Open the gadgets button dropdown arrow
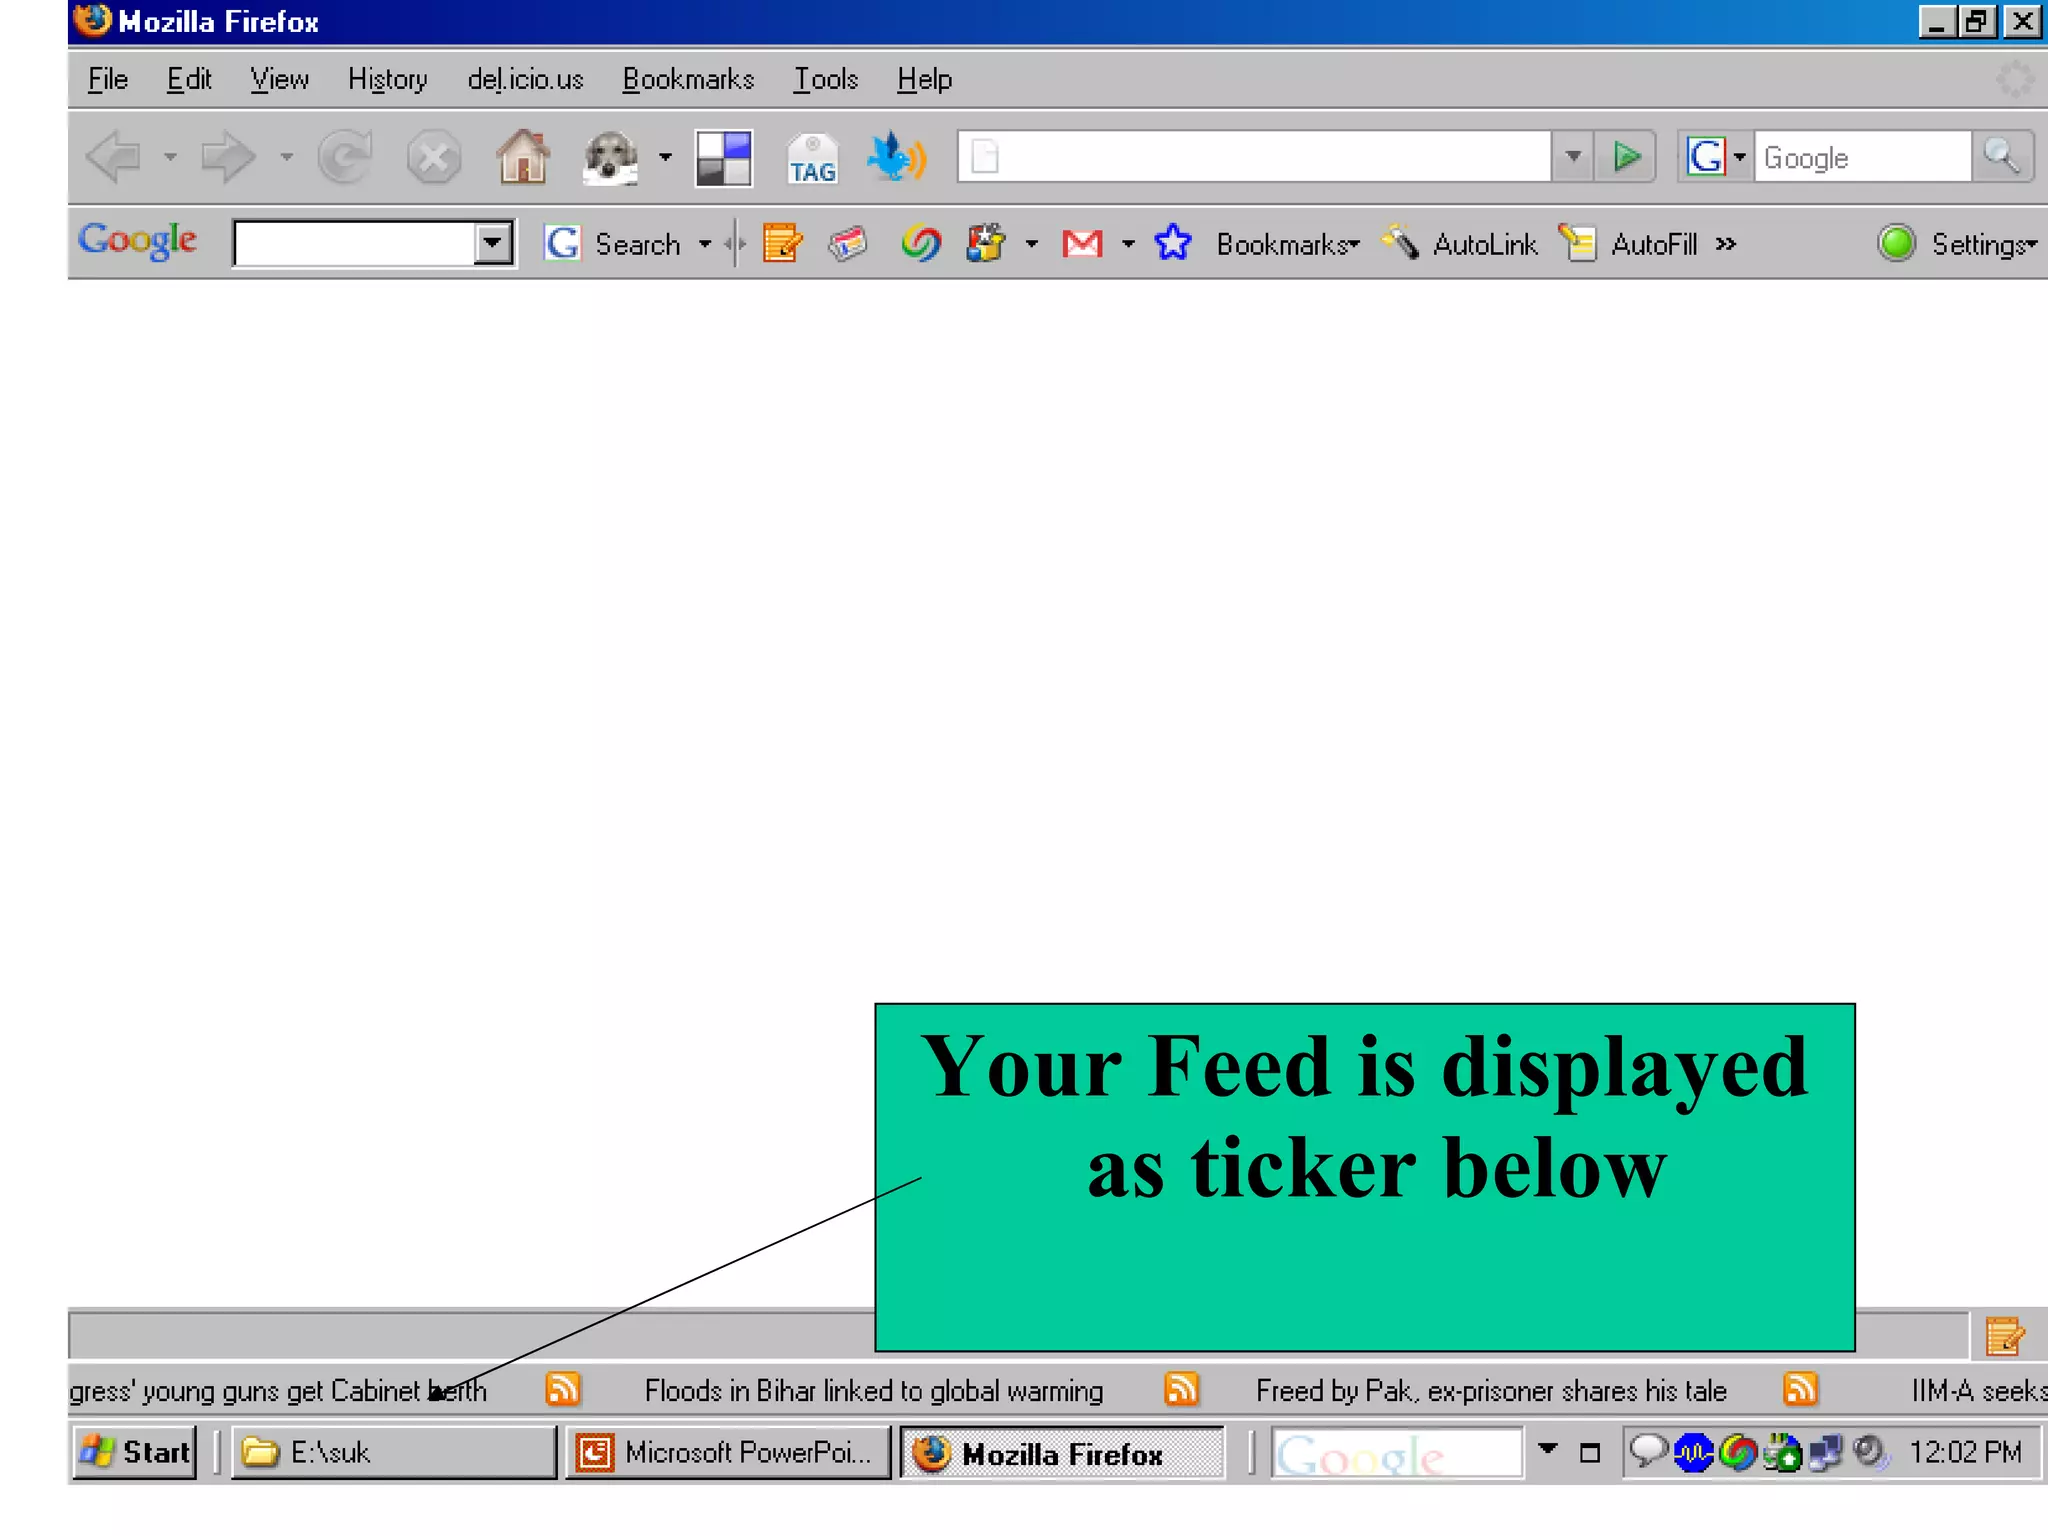Image resolution: width=2048 pixels, height=1536 pixels. point(1032,244)
